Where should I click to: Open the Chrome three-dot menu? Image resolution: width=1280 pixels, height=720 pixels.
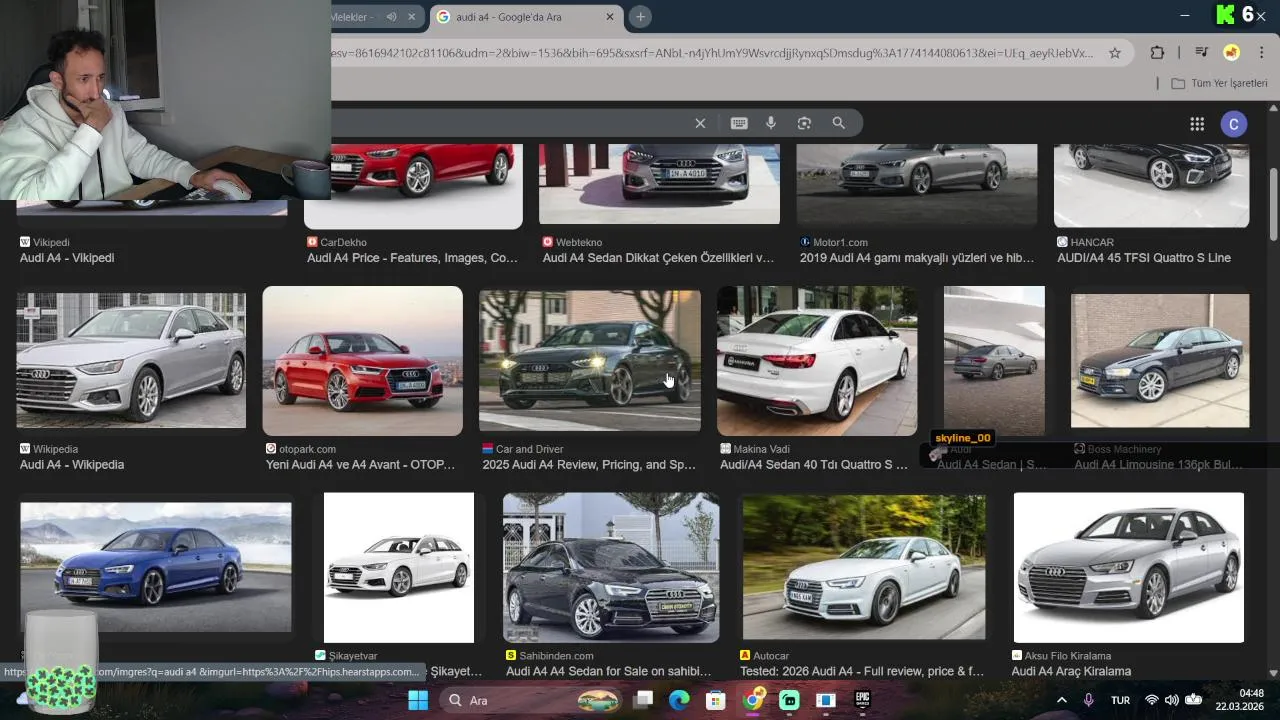pyautogui.click(x=1261, y=53)
